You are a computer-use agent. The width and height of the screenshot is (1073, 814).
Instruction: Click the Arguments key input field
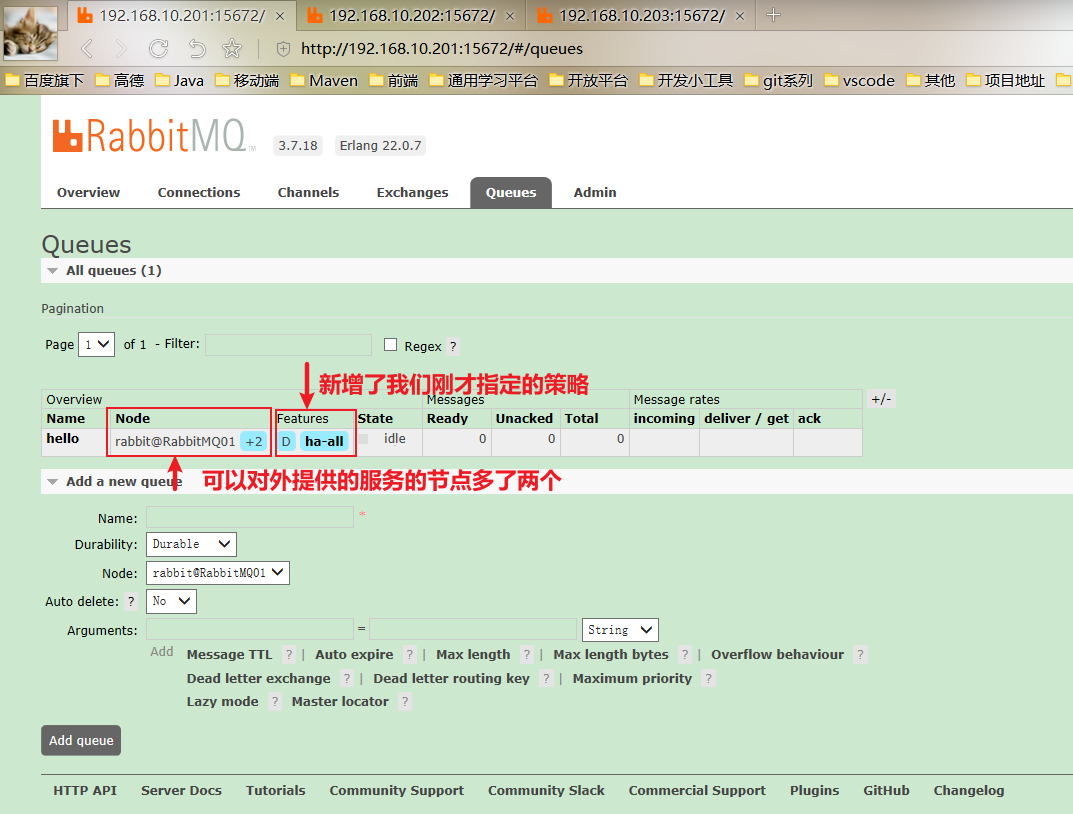250,629
